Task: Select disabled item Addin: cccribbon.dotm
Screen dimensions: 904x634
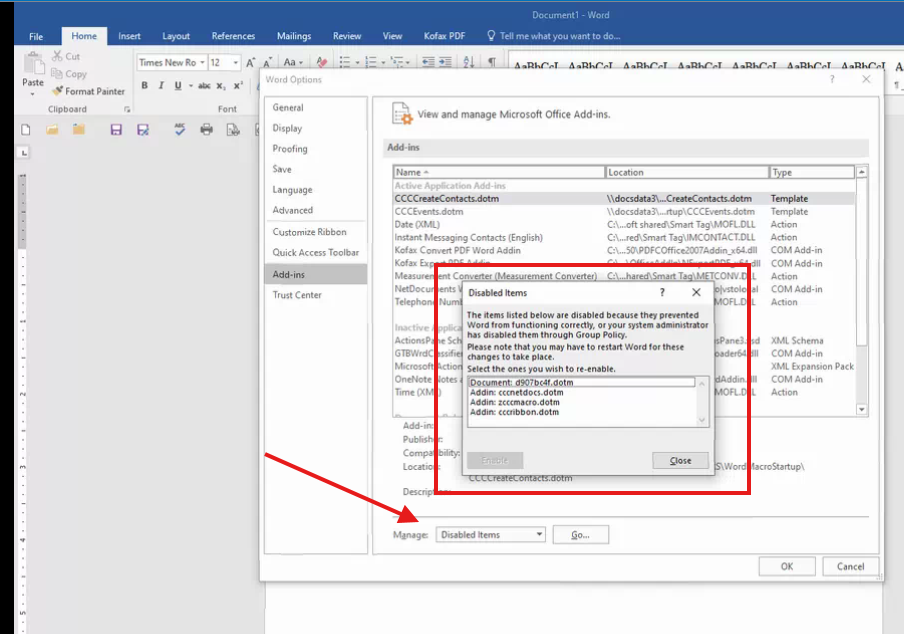Action: click(582, 412)
